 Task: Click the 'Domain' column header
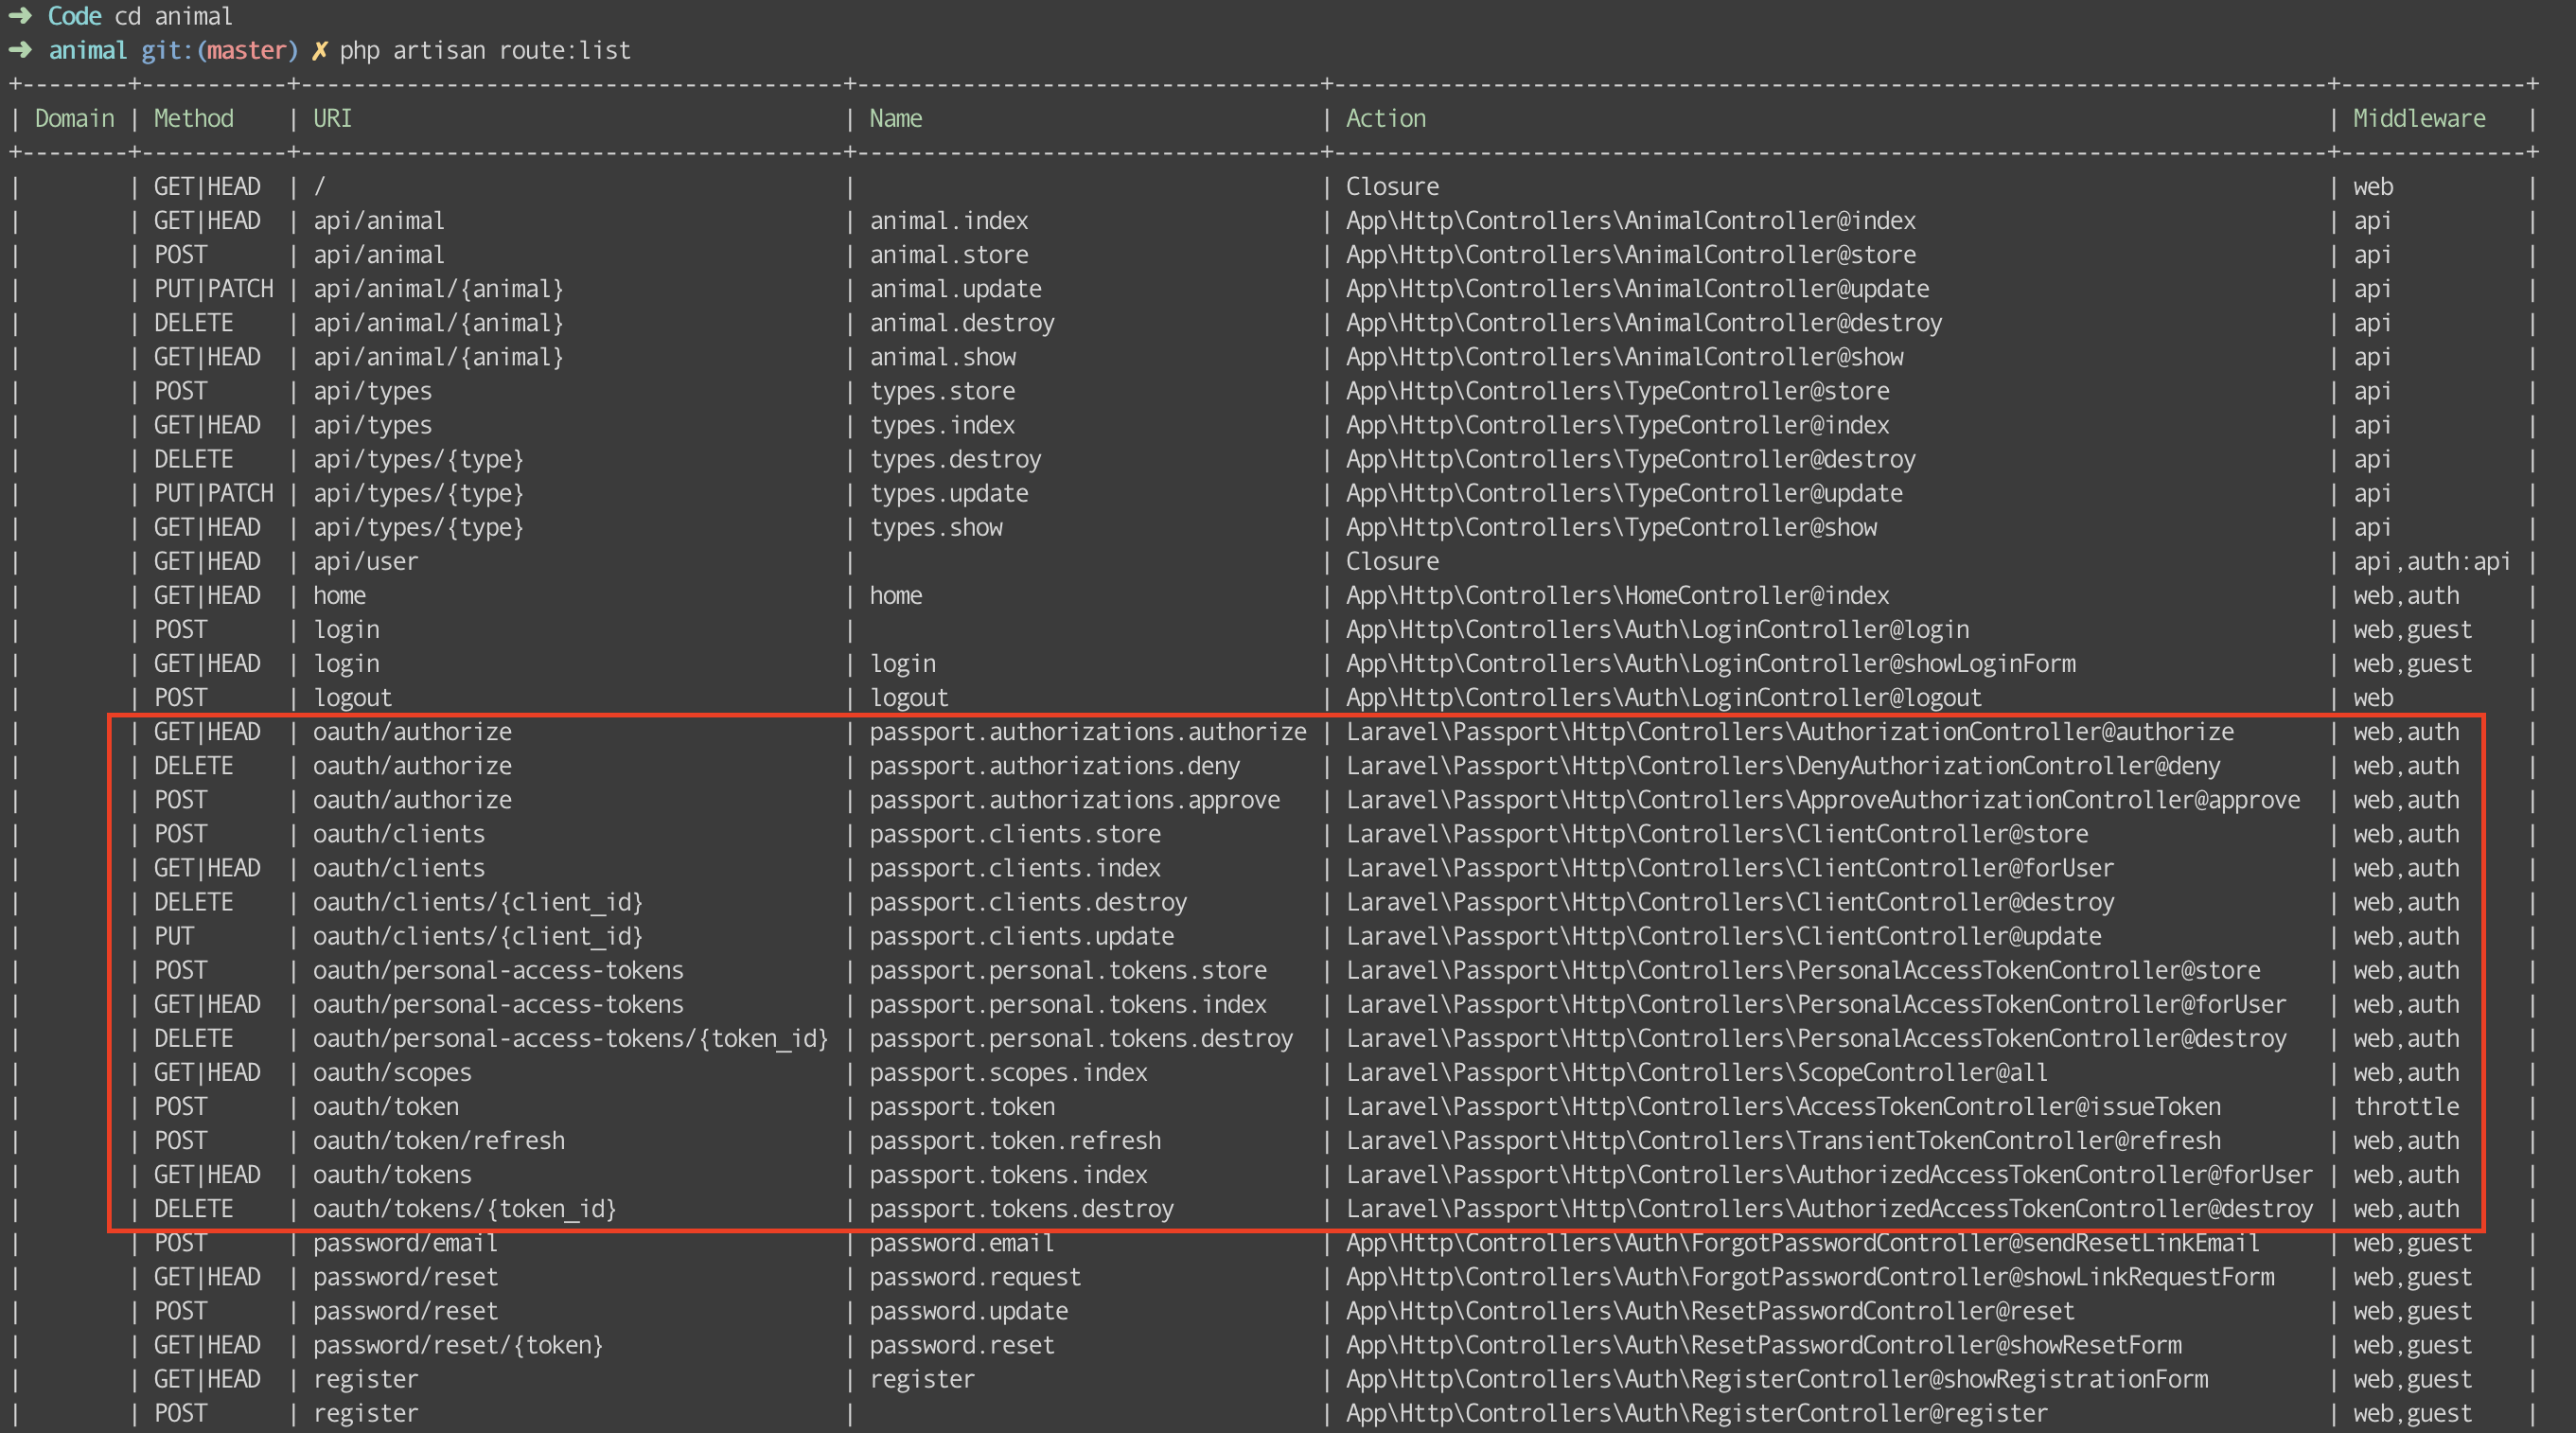75,118
